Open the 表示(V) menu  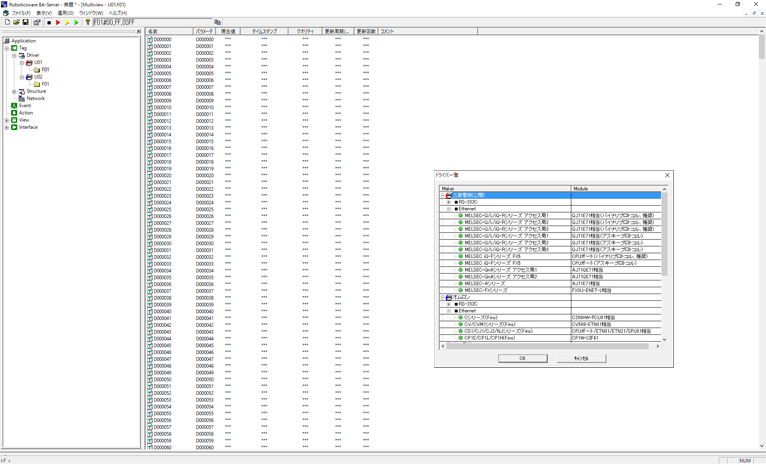43,13
